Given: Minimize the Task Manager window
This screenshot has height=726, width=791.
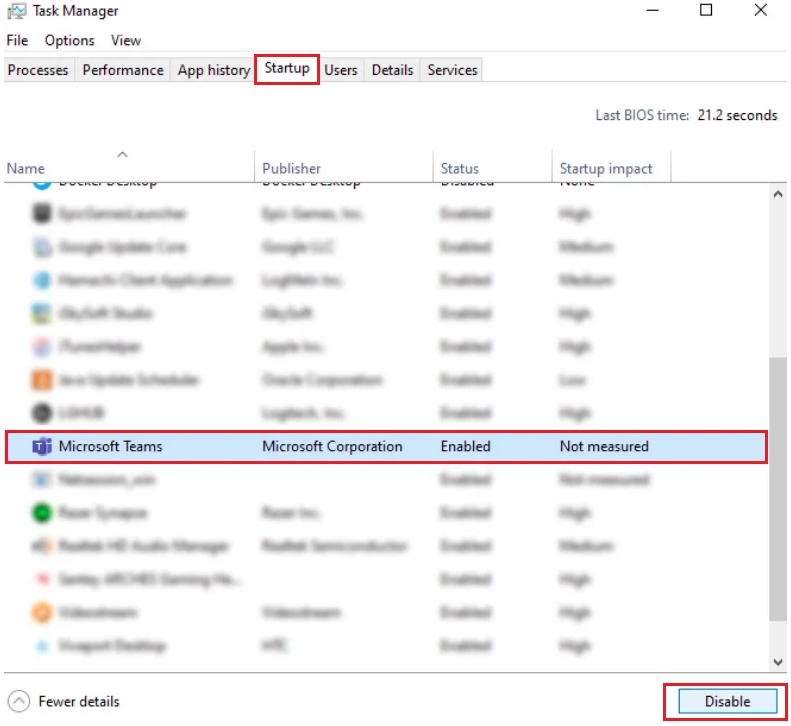Looking at the screenshot, I should [653, 11].
